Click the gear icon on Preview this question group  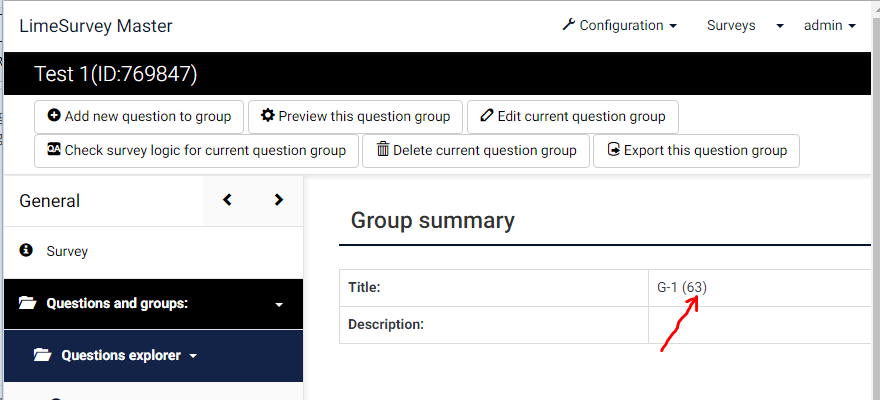pyautogui.click(x=267, y=116)
